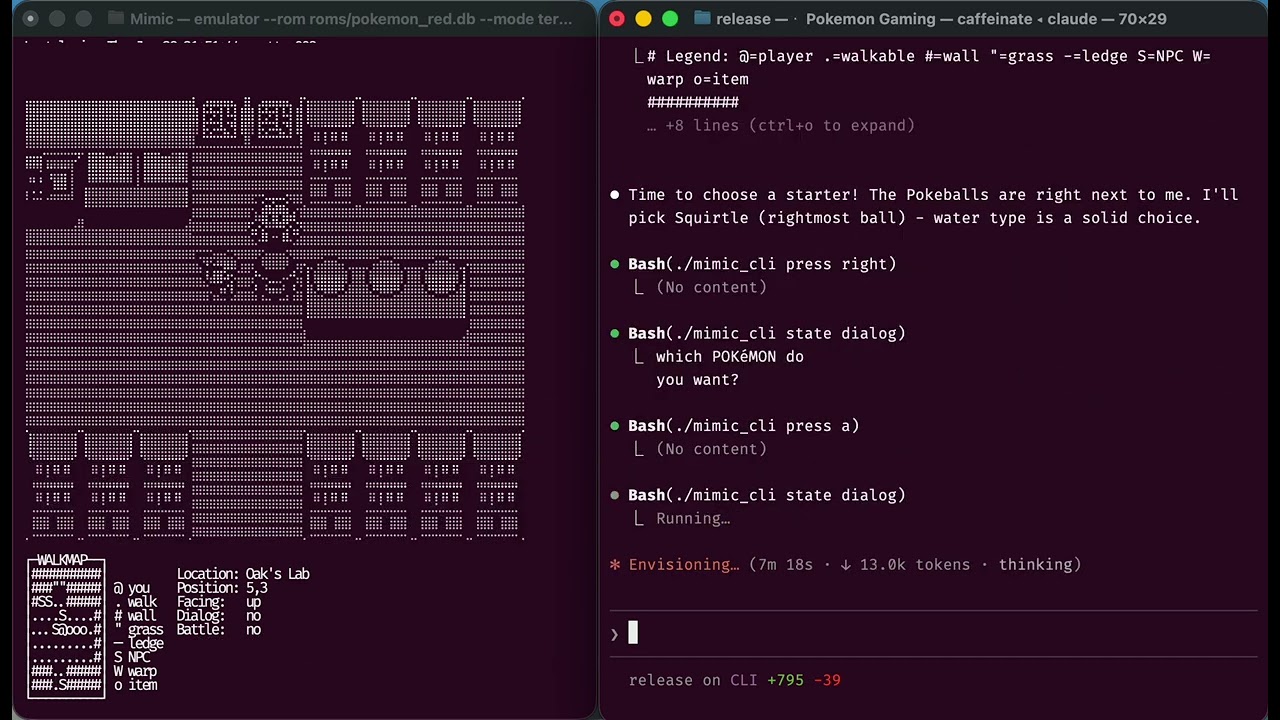1280x720 pixels.
Task: Click the "ledge" legend entry
Action: (138, 644)
